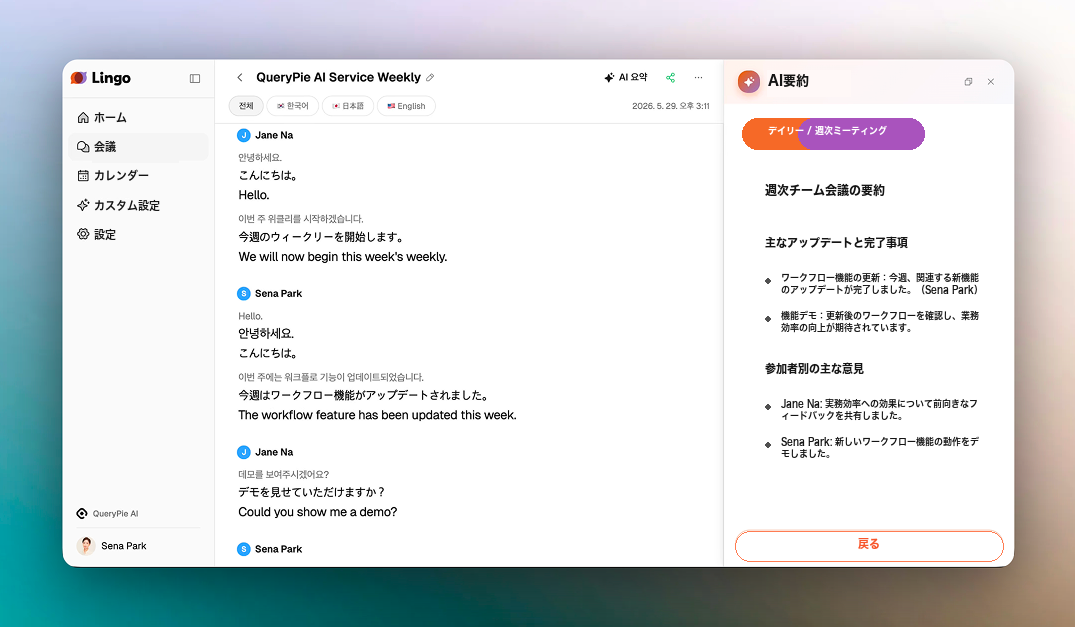This screenshot has width=1075, height=627.
Task: Open the カレンダー calendar page
Action: pos(138,175)
